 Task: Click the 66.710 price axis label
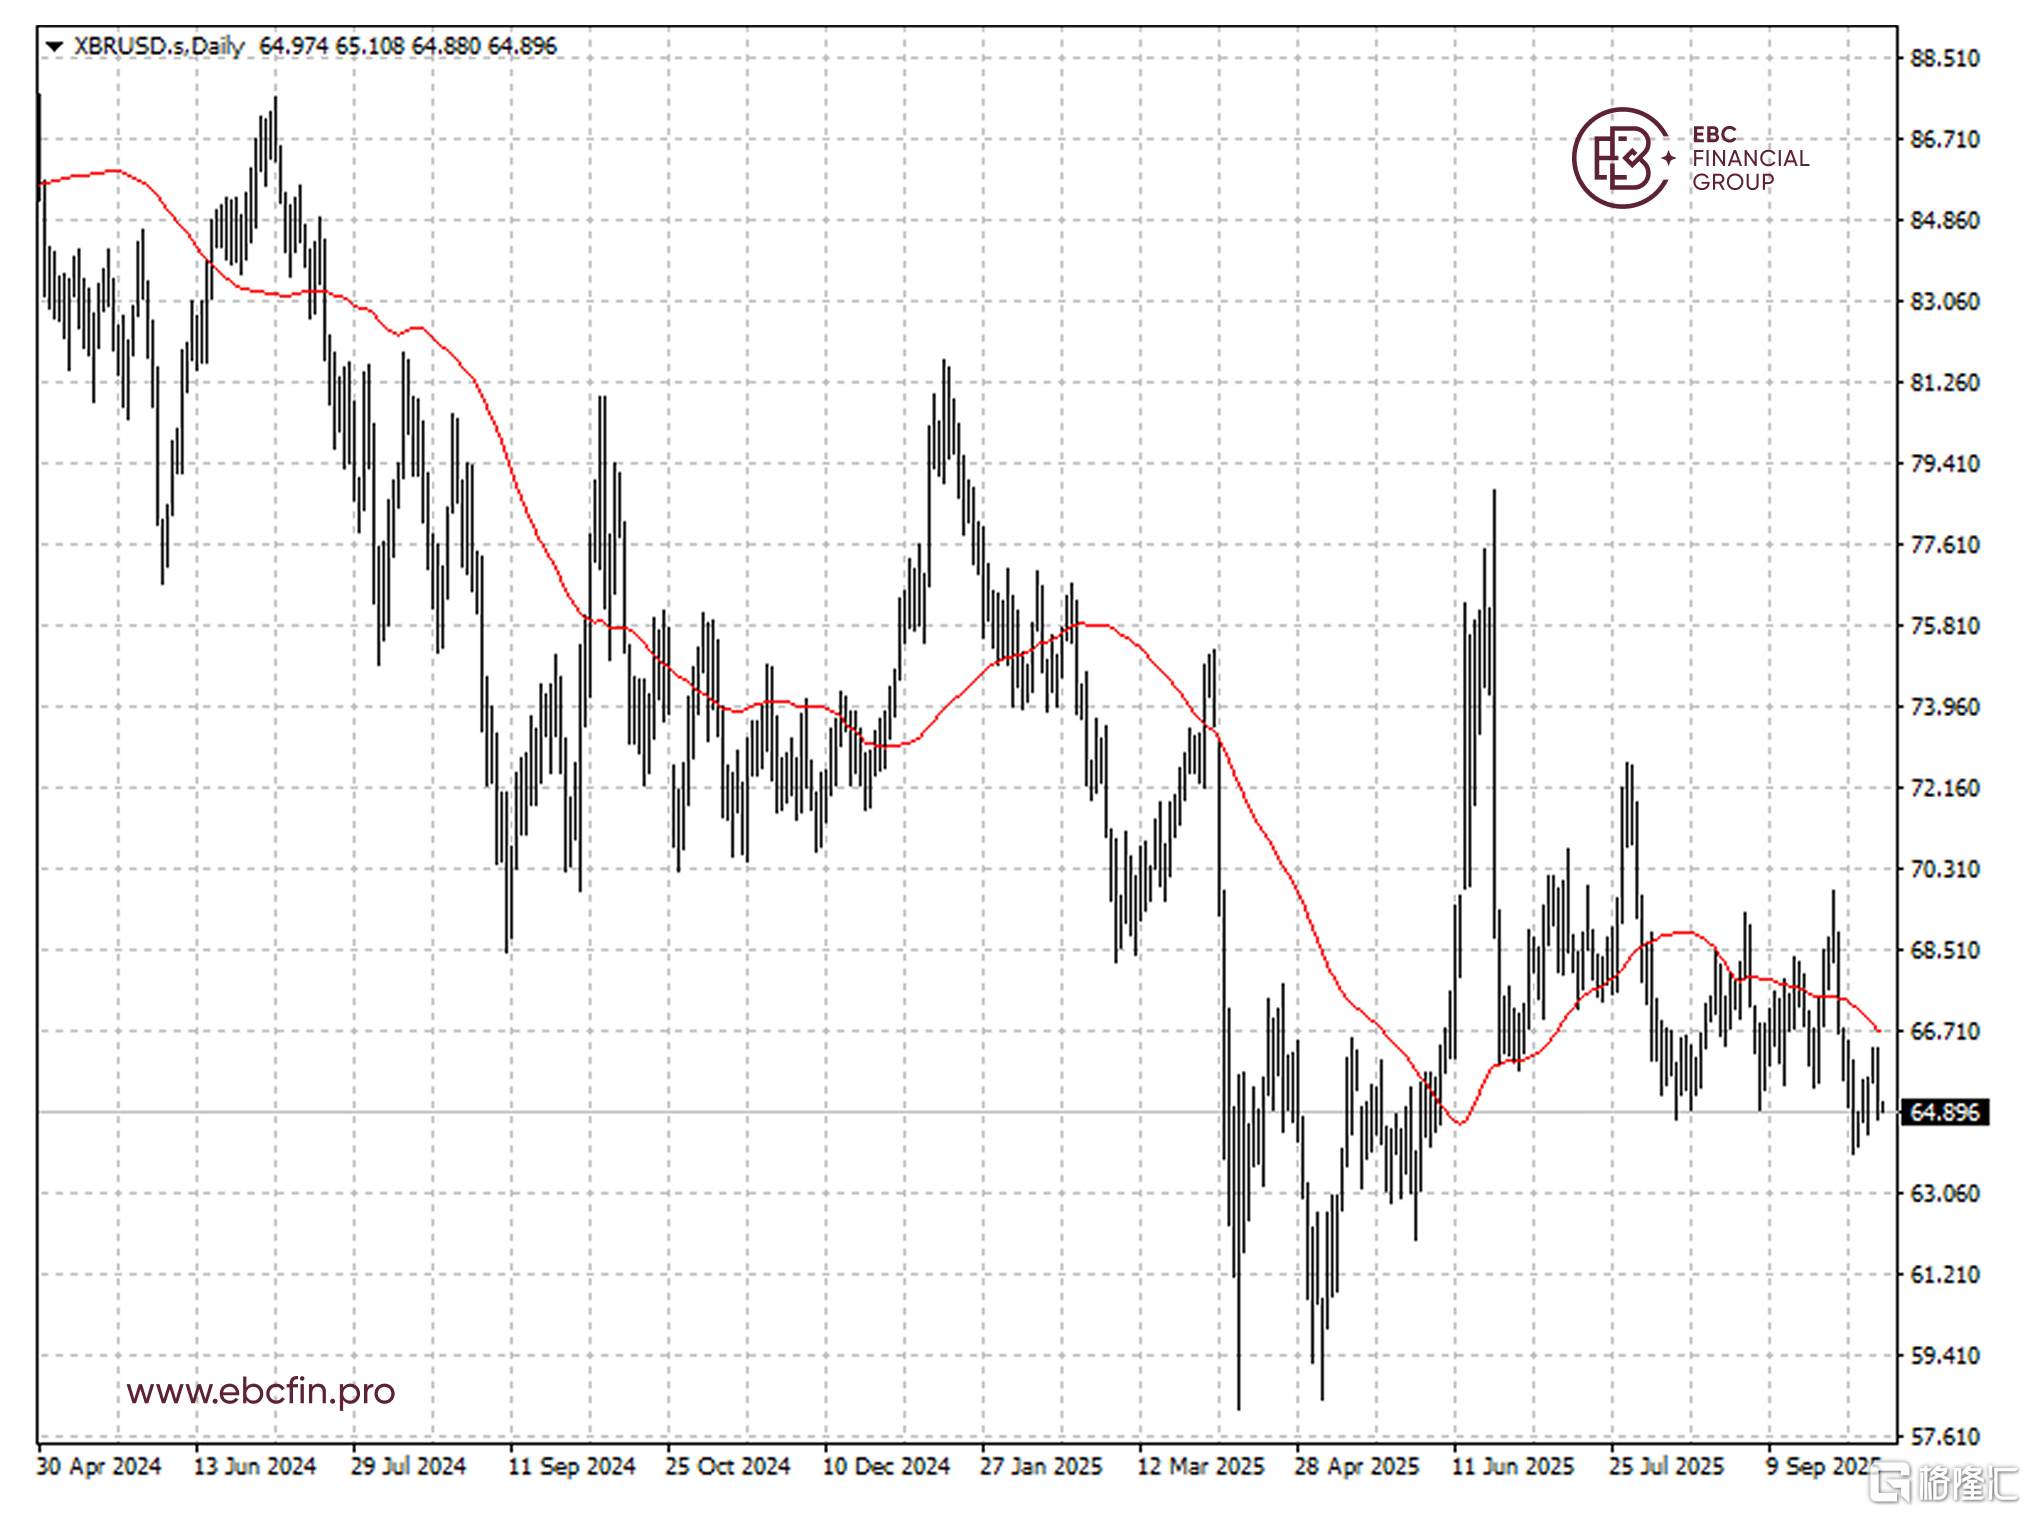tap(1943, 1031)
